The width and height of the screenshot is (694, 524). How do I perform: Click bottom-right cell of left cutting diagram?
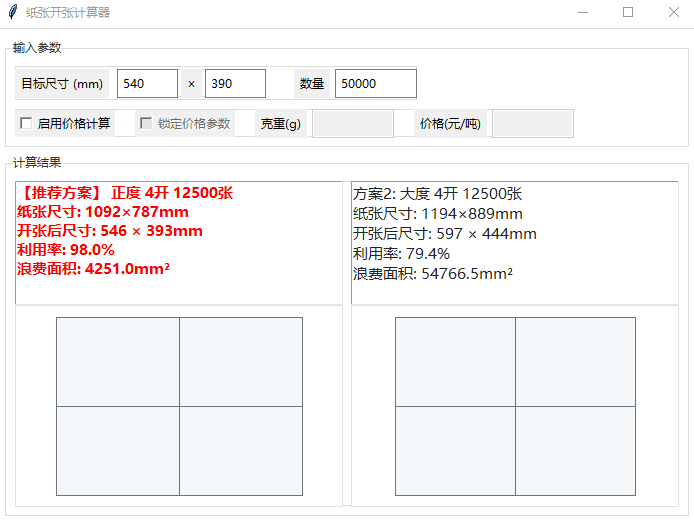tap(241, 451)
